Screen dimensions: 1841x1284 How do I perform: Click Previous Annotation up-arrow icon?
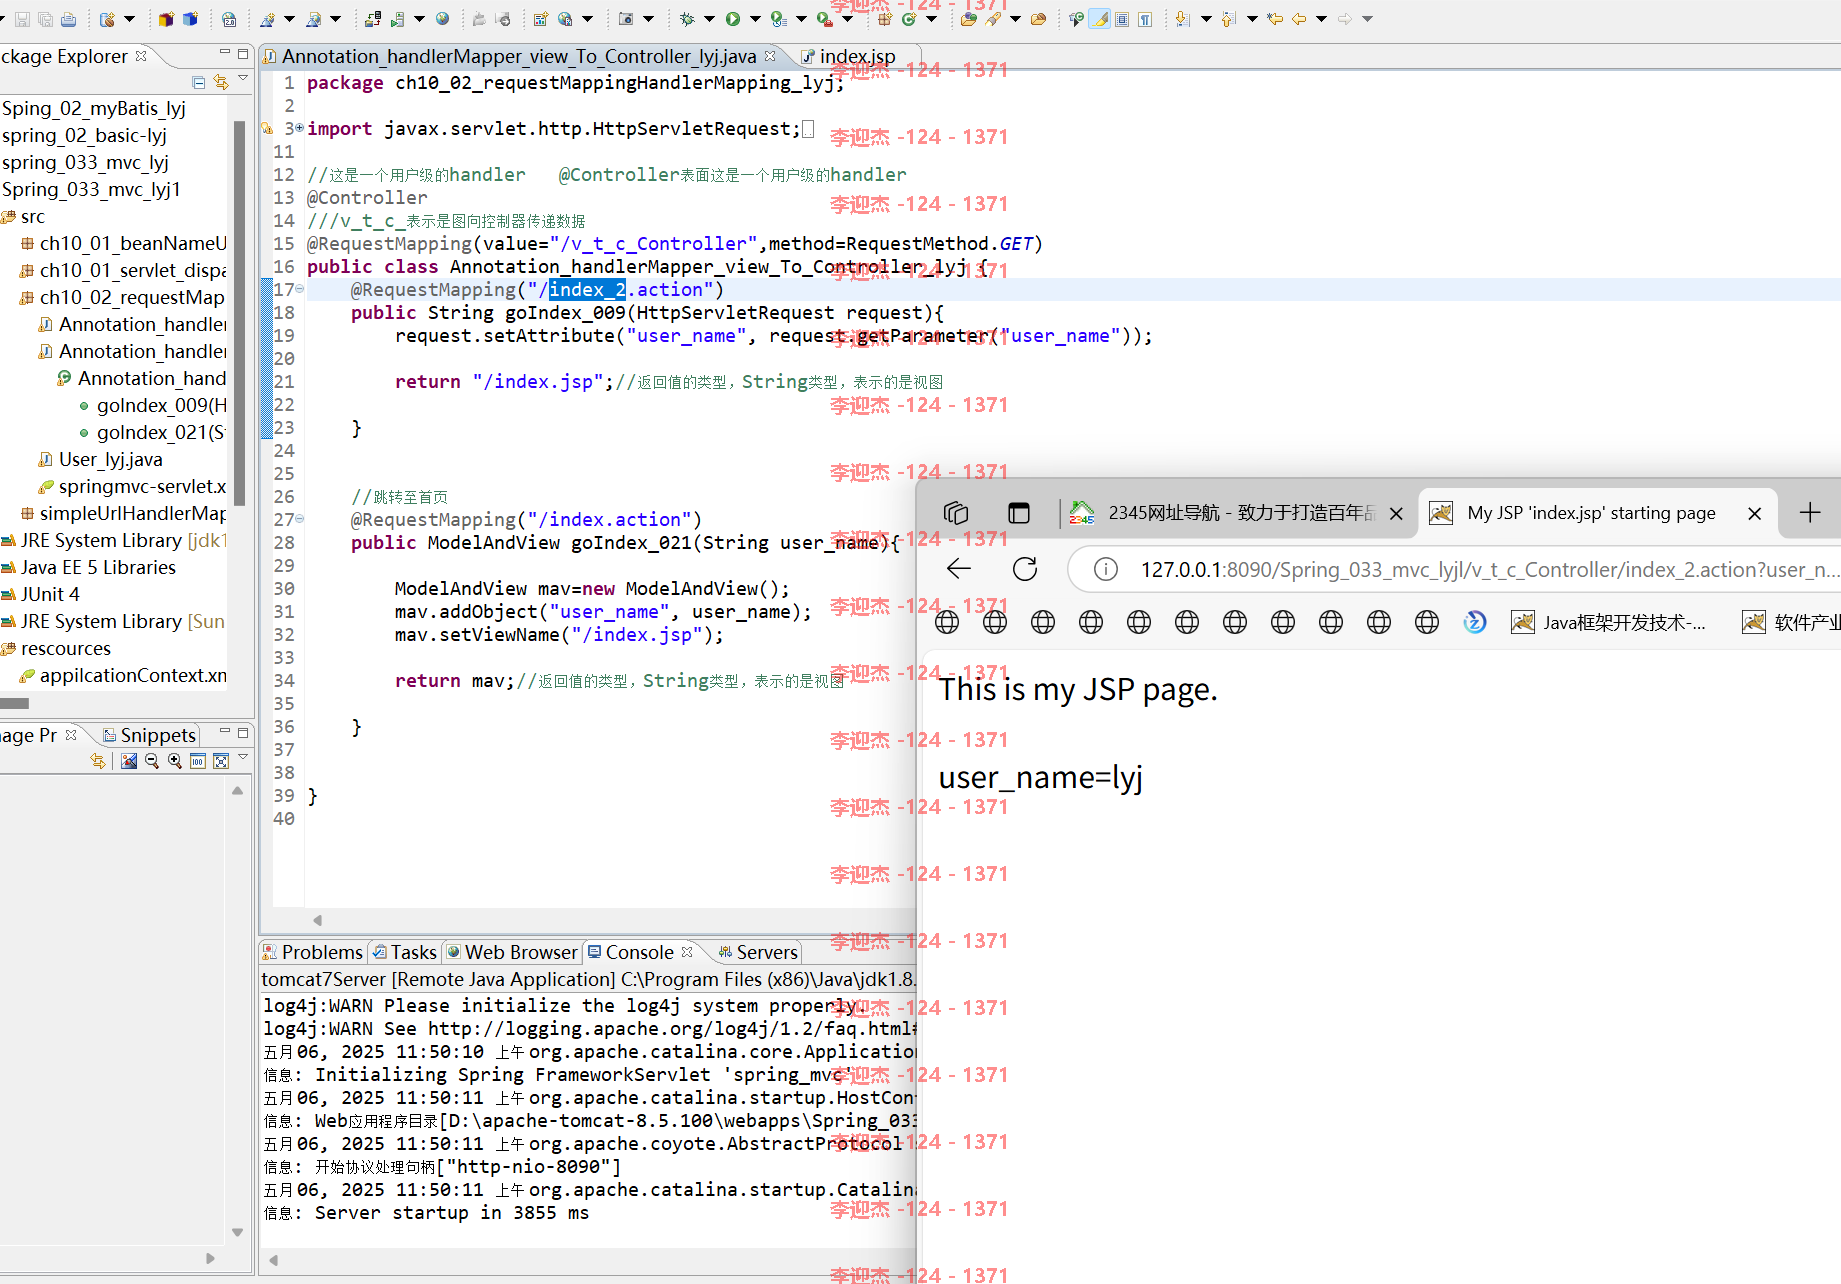point(1229,19)
